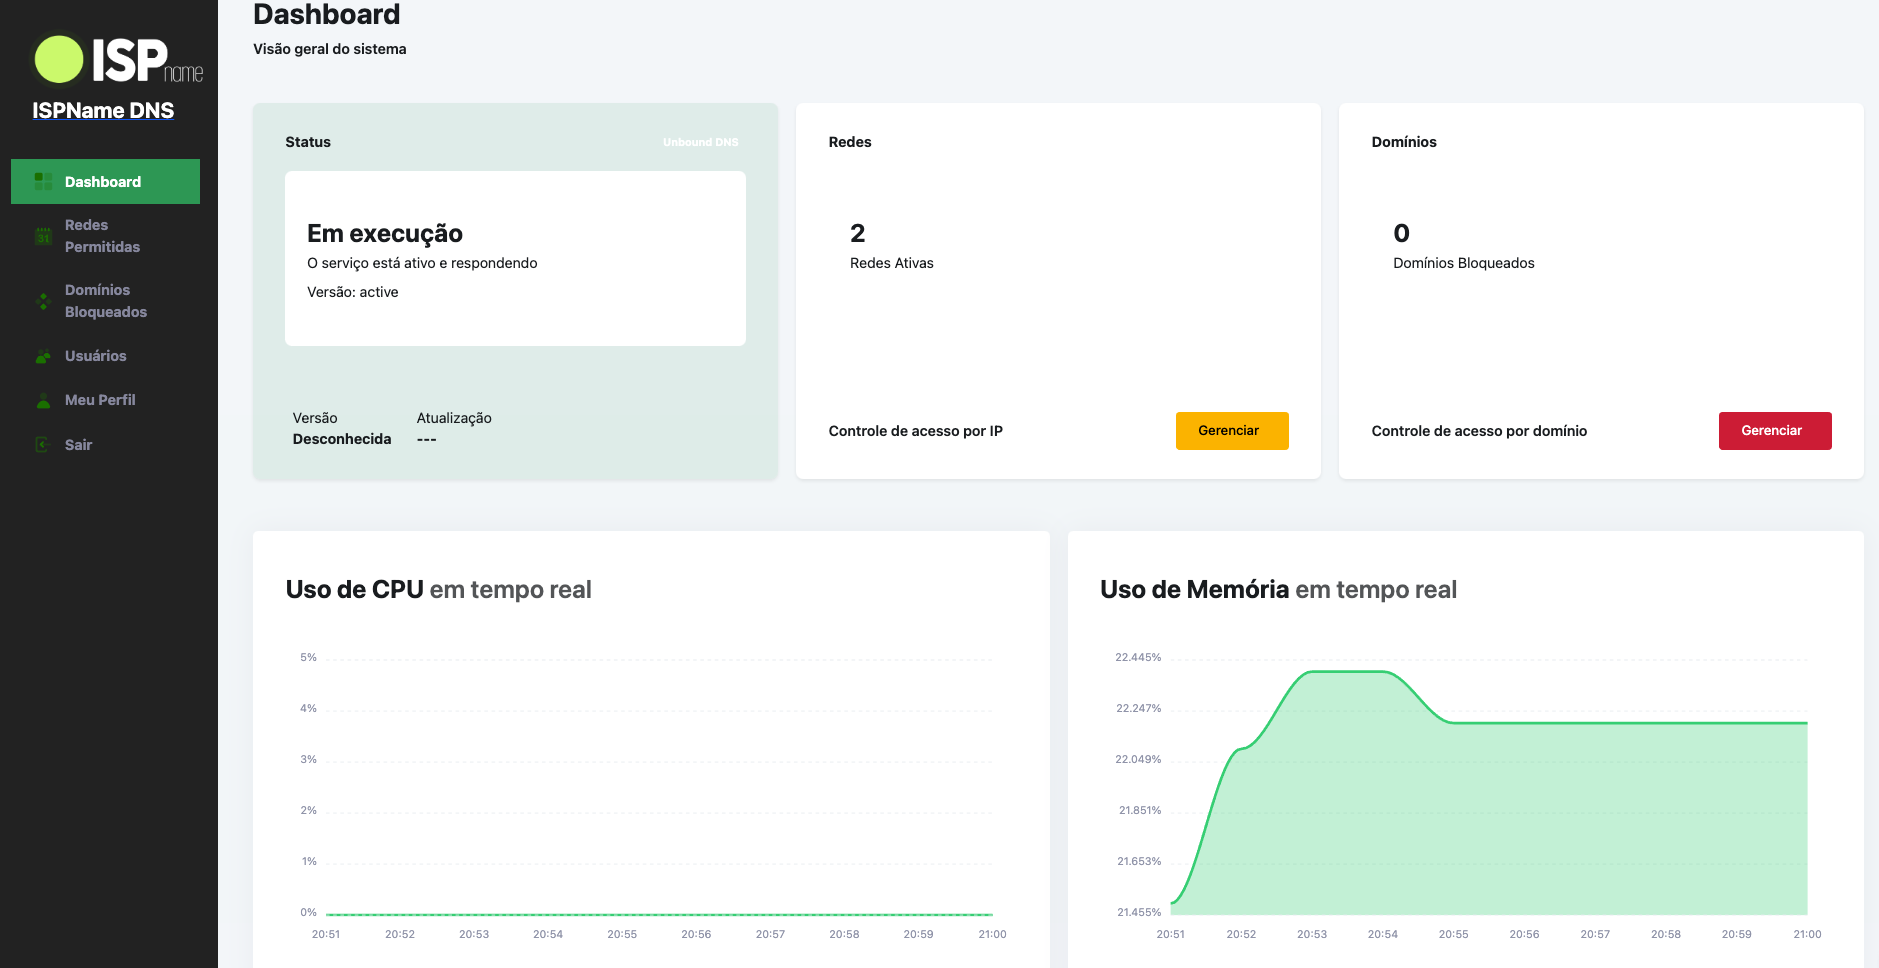Open the Domínios Bloqueados page

coord(105,301)
